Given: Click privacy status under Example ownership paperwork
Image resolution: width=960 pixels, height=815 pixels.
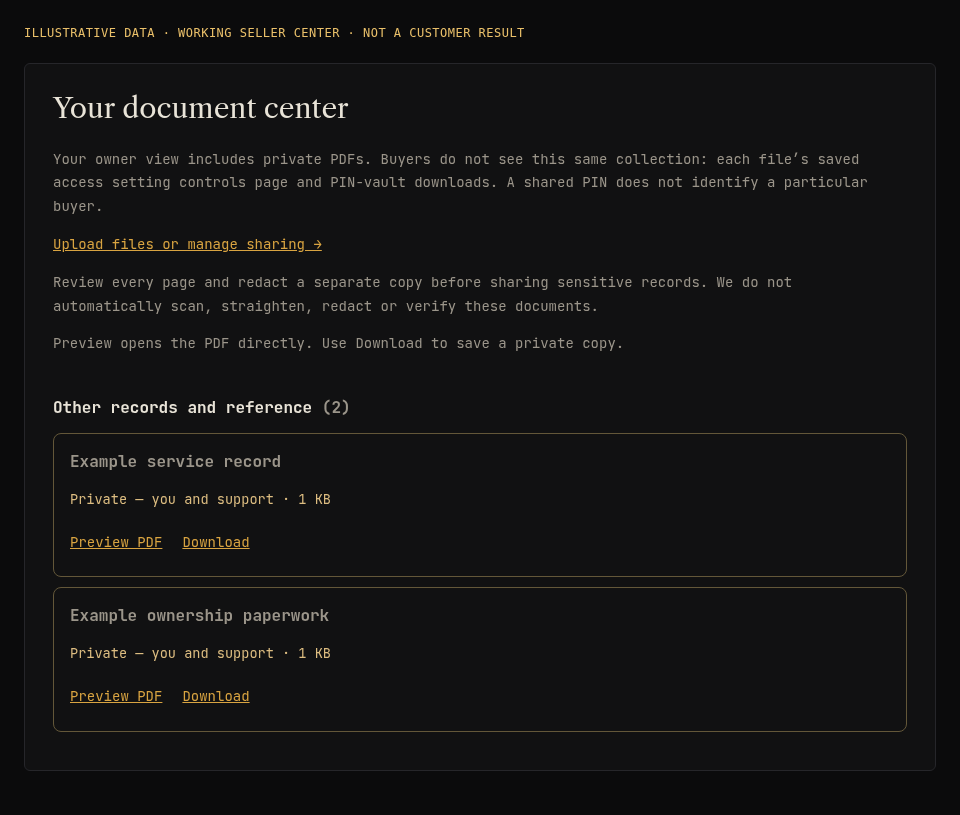Looking at the screenshot, I should click(x=200, y=653).
